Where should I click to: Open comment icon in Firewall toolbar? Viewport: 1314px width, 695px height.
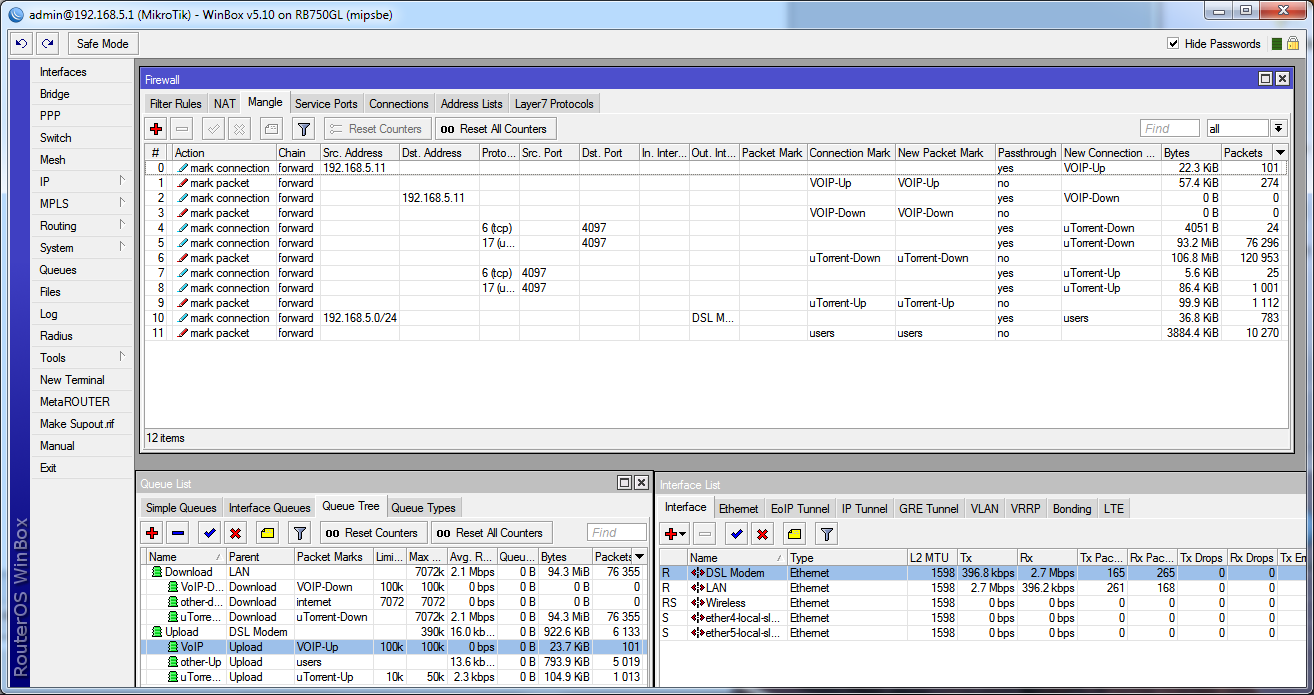271,129
